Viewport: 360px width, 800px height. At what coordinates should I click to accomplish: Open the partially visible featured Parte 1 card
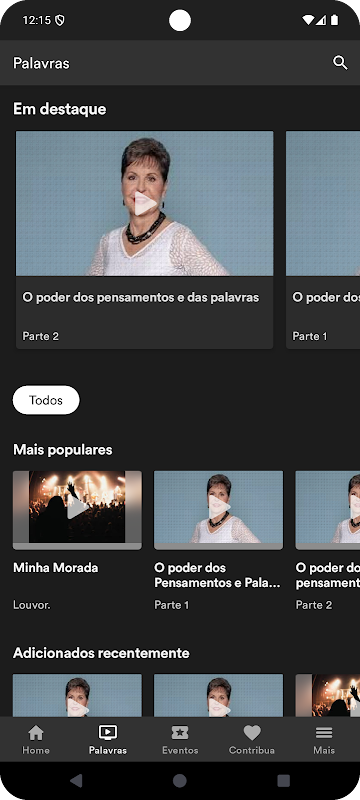tap(323, 240)
